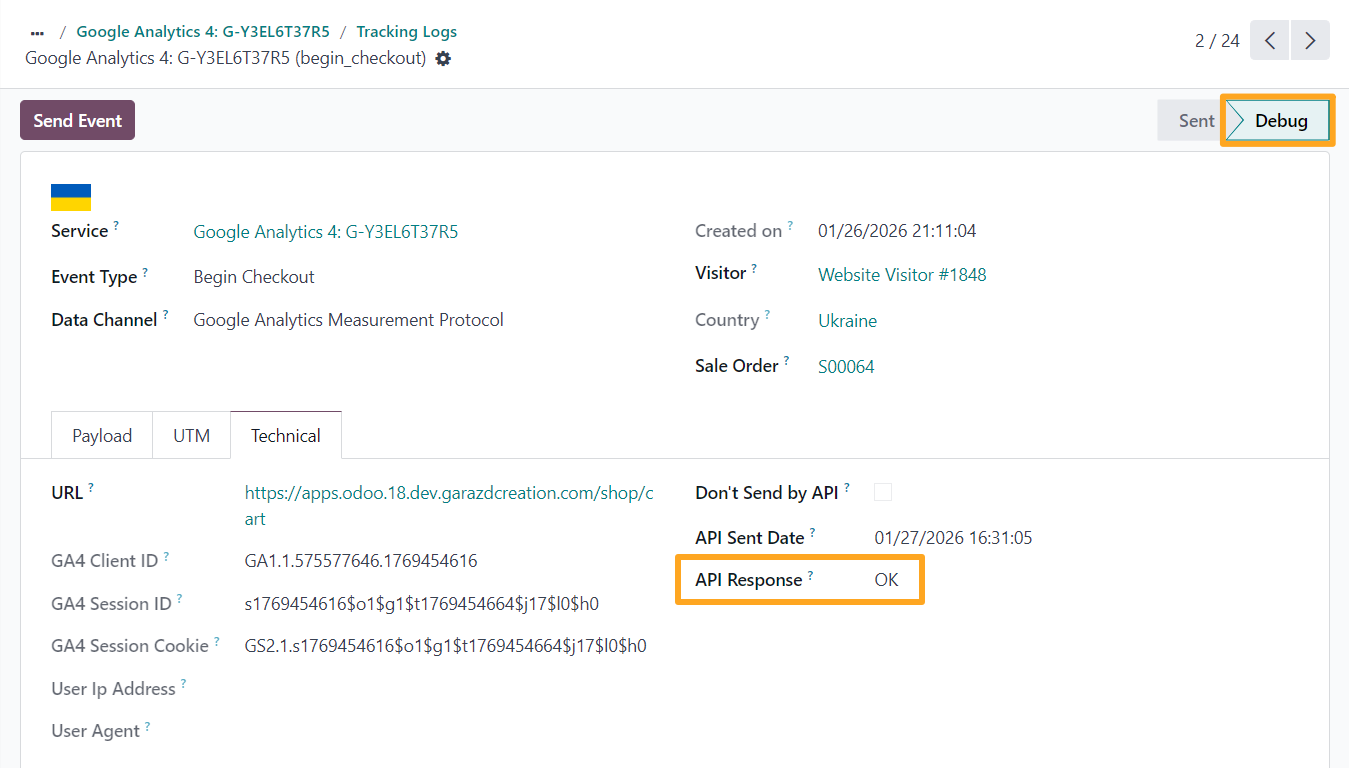Show help tooltip for Created on

[790, 226]
